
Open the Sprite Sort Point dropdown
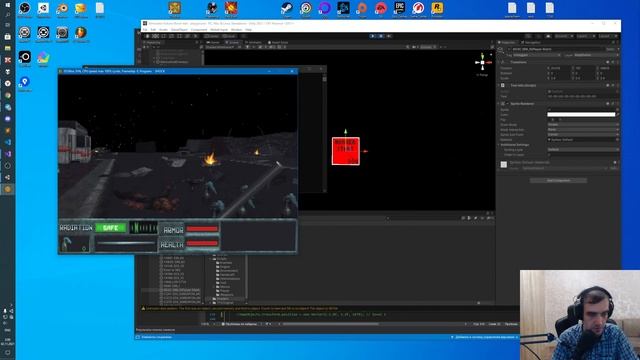click(x=583, y=134)
